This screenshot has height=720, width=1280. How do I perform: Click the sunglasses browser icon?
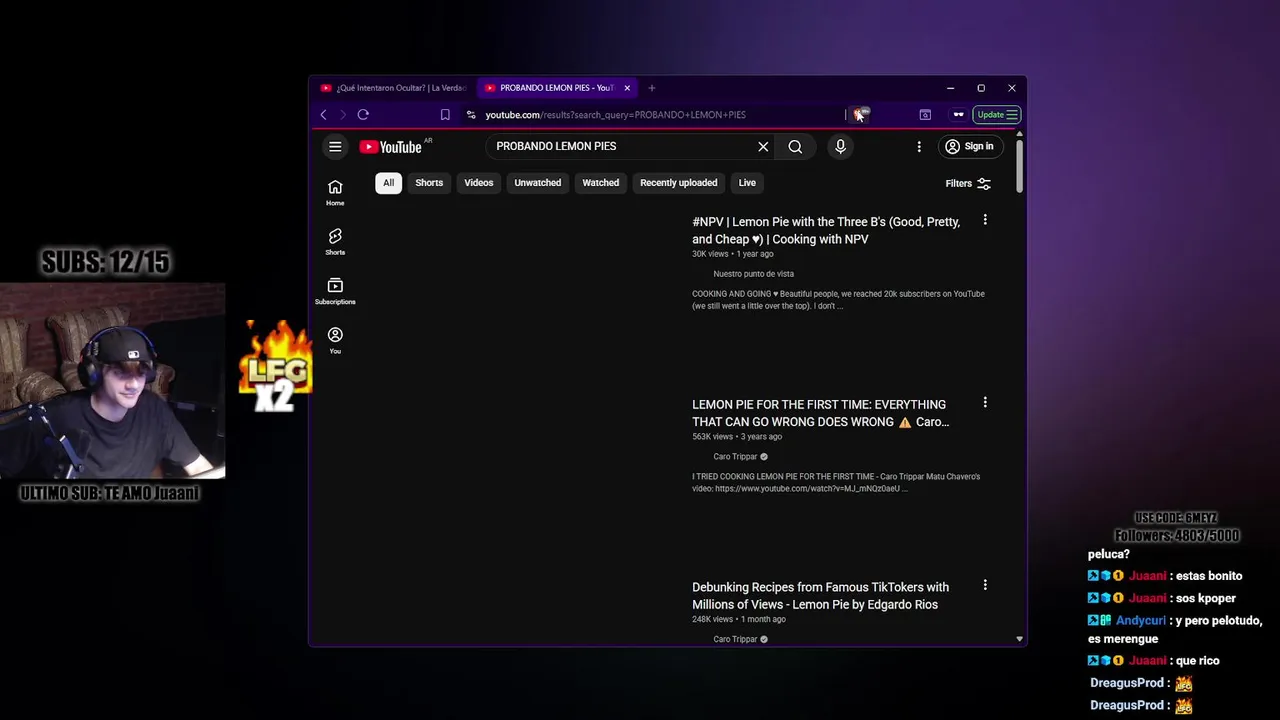[x=958, y=115]
